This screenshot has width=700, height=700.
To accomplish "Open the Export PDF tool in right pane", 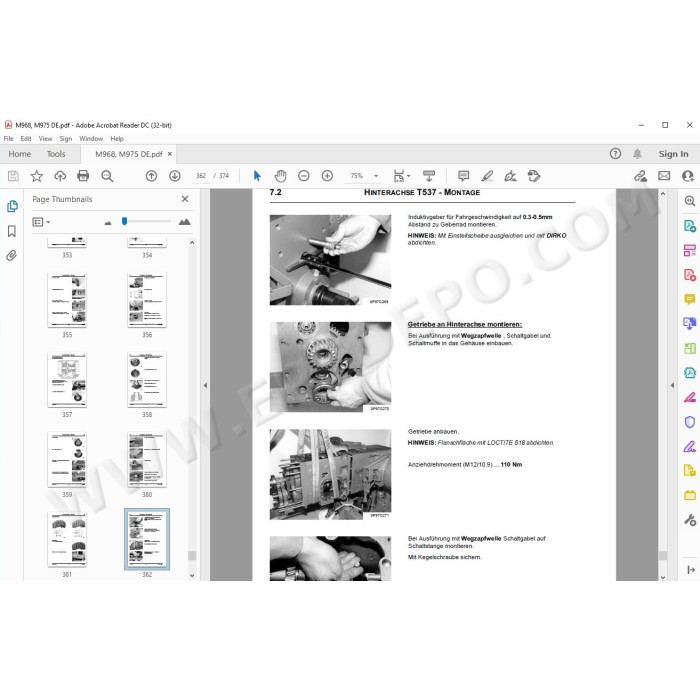I will tap(690, 225).
